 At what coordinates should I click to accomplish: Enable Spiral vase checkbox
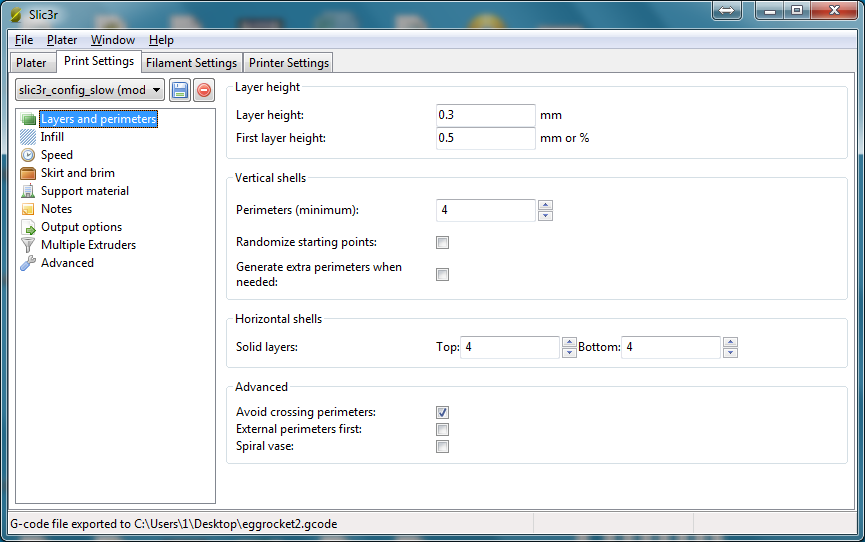(442, 447)
